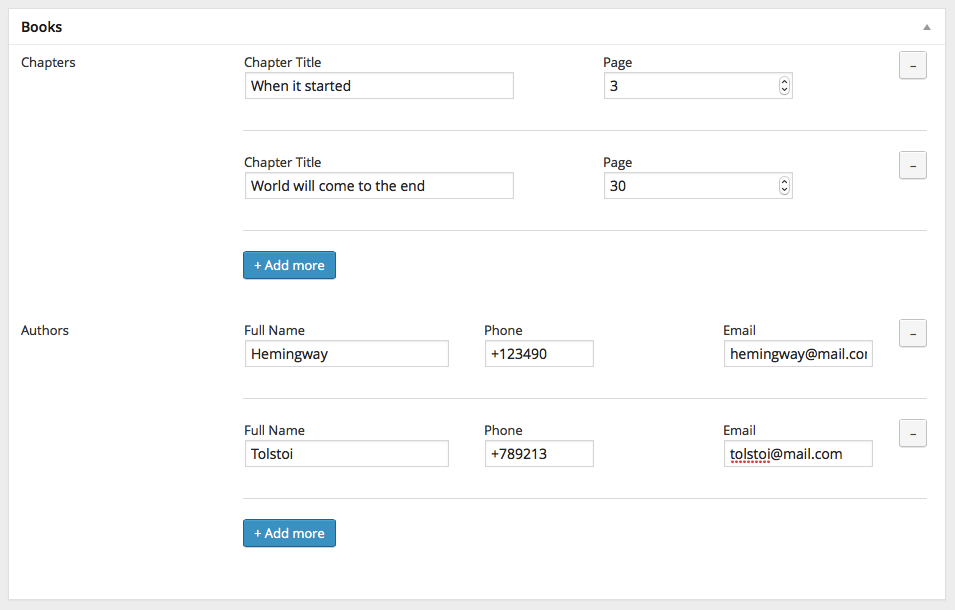Remove the Tolstoi author row
Image resolution: width=955 pixels, height=610 pixels.
point(912,433)
